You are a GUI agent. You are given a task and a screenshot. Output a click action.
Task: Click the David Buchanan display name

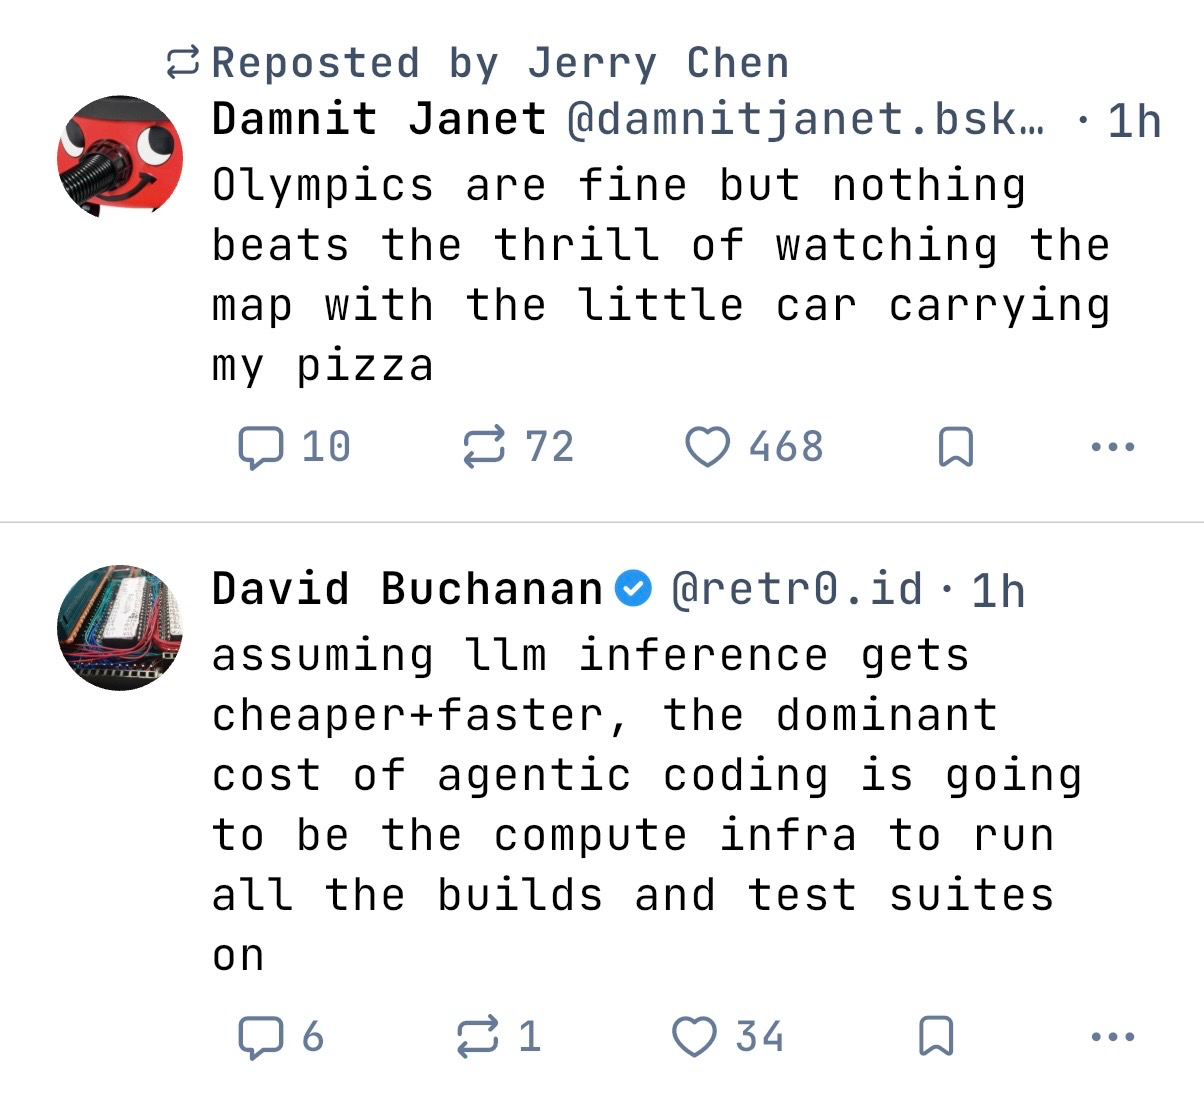pos(407,590)
